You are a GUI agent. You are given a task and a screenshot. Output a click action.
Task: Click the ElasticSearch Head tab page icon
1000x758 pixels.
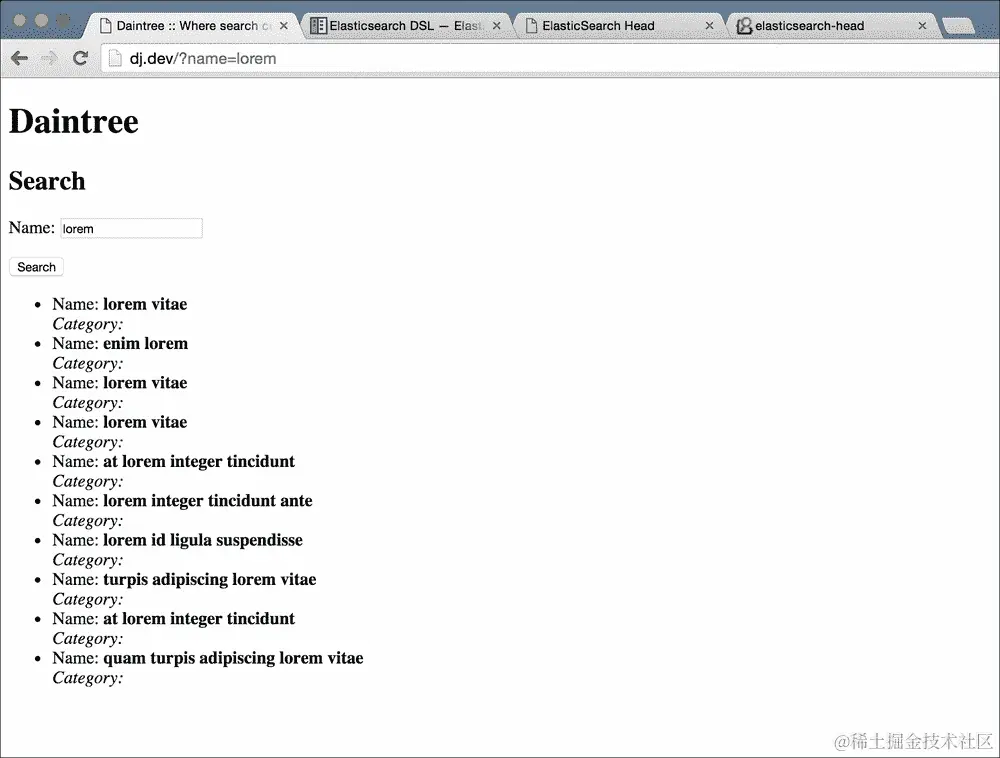coord(531,26)
